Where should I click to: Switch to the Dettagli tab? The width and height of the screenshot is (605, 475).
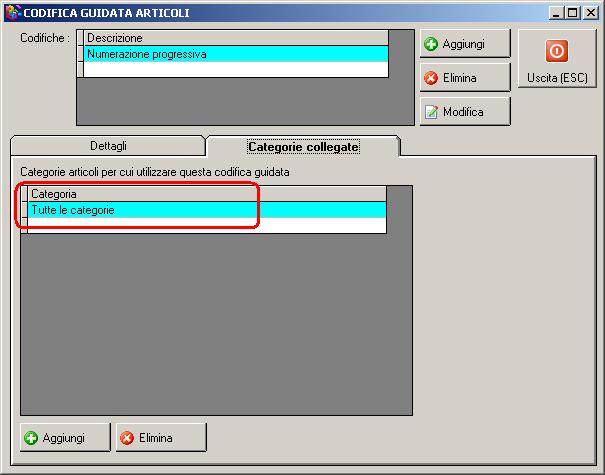[108, 146]
